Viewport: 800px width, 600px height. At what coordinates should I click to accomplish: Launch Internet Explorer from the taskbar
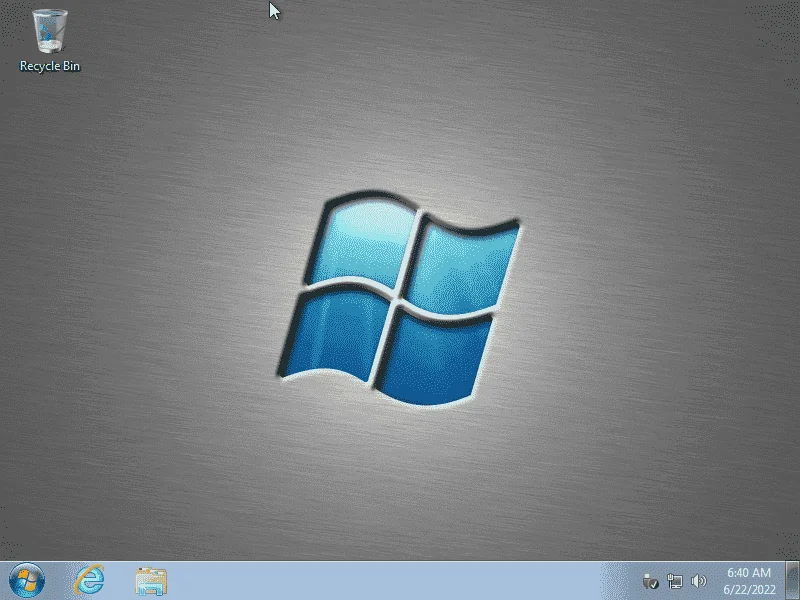[x=90, y=580]
